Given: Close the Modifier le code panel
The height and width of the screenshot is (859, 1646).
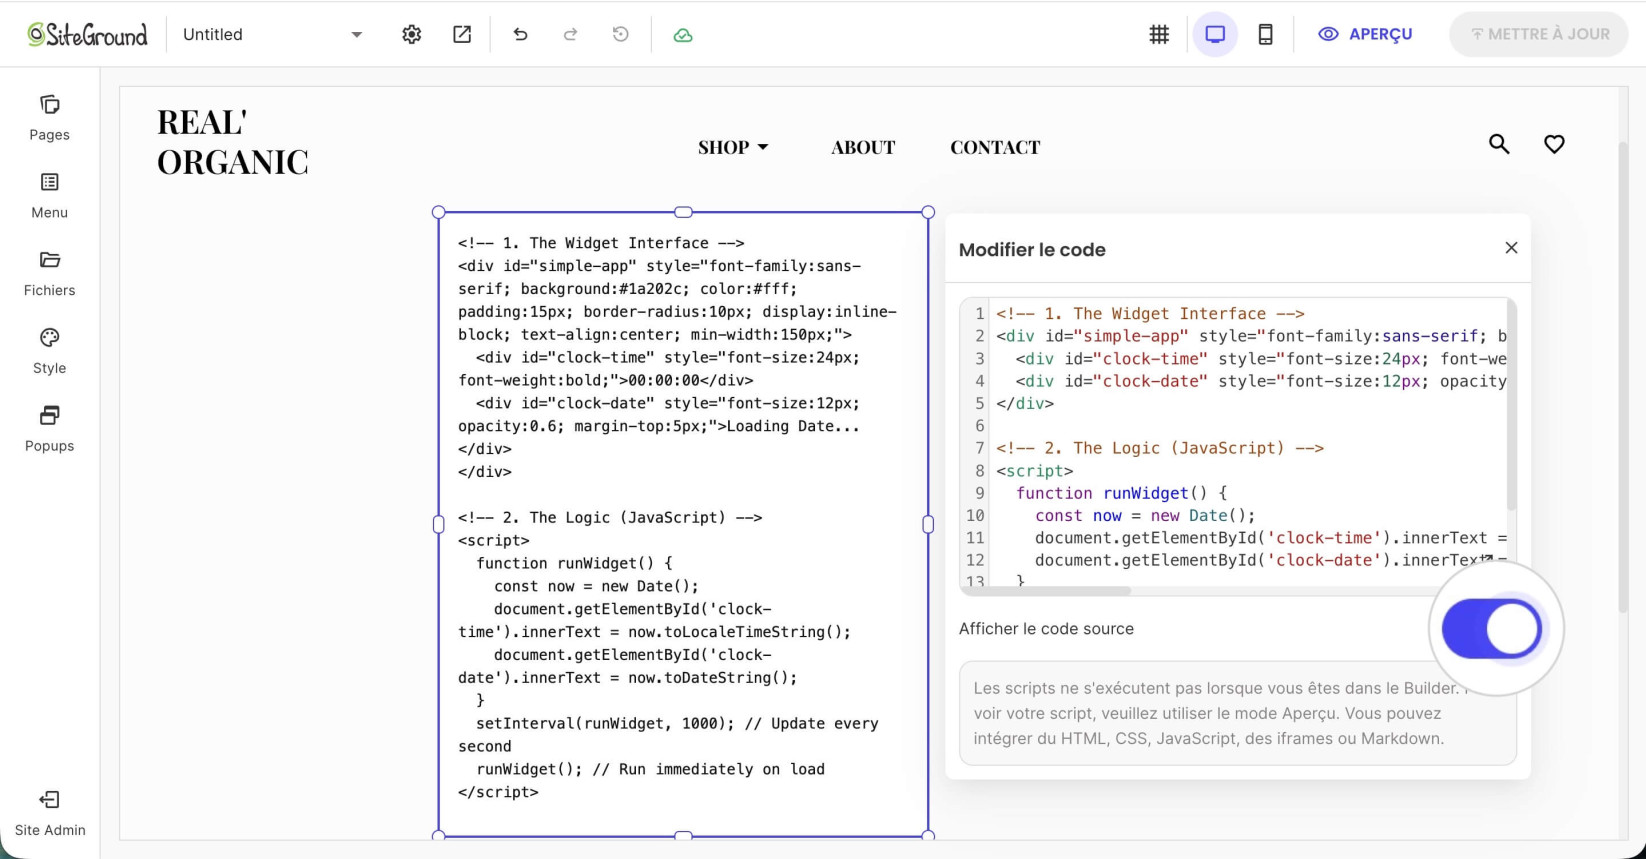Looking at the screenshot, I should coord(1511,248).
